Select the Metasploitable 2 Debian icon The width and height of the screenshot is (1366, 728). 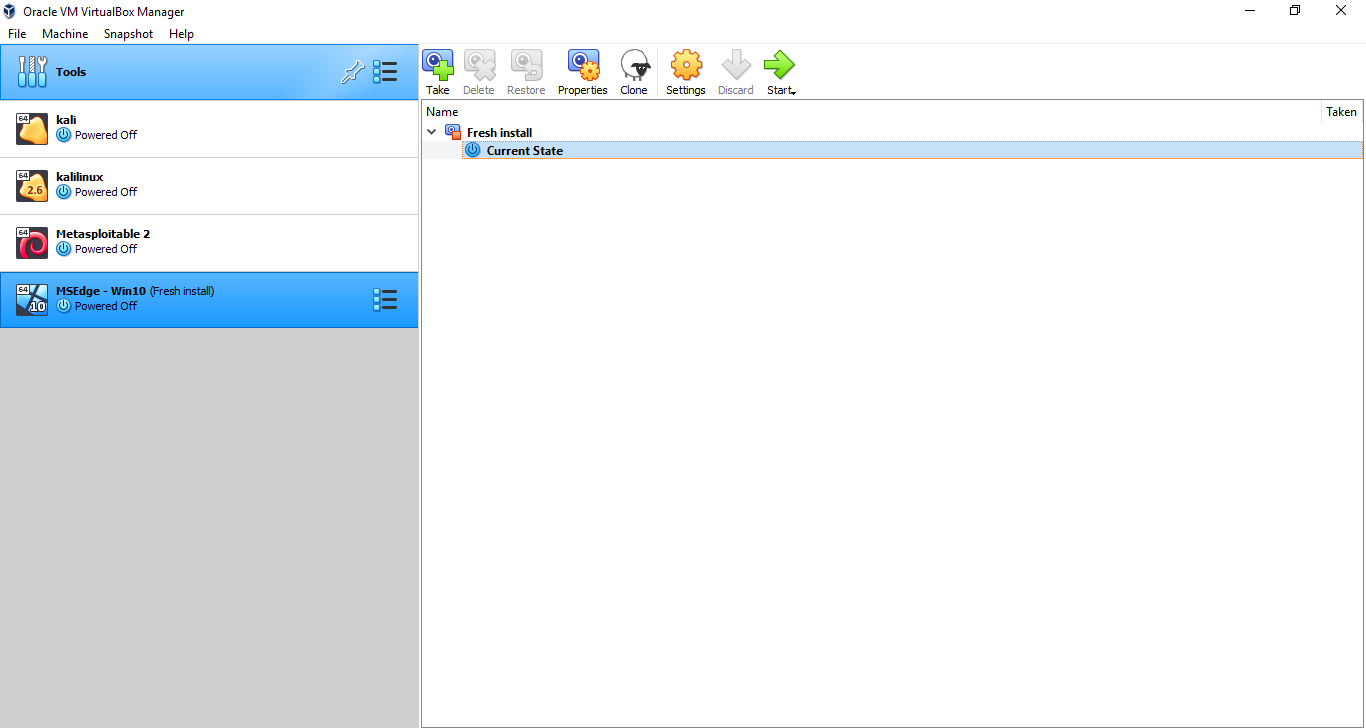tap(32, 243)
